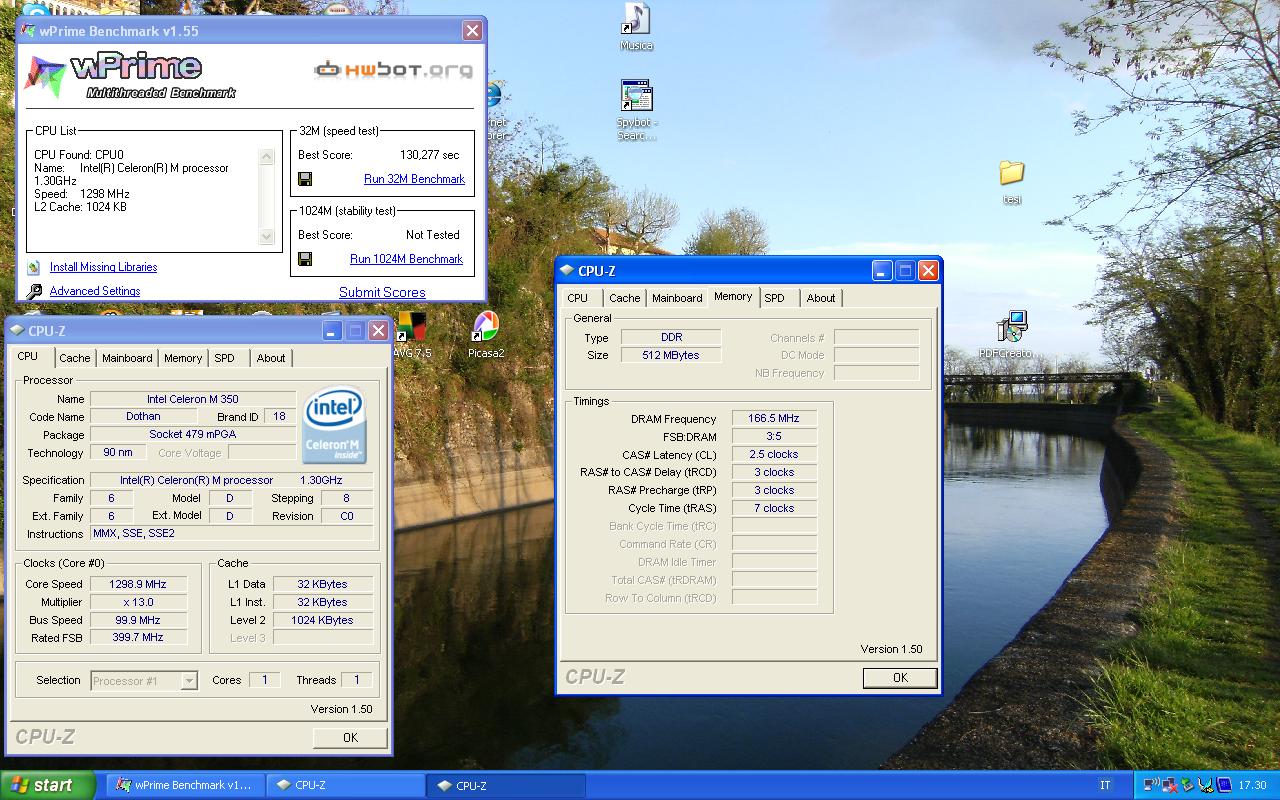
Task: Click the Submit Scores link
Action: coord(382,292)
